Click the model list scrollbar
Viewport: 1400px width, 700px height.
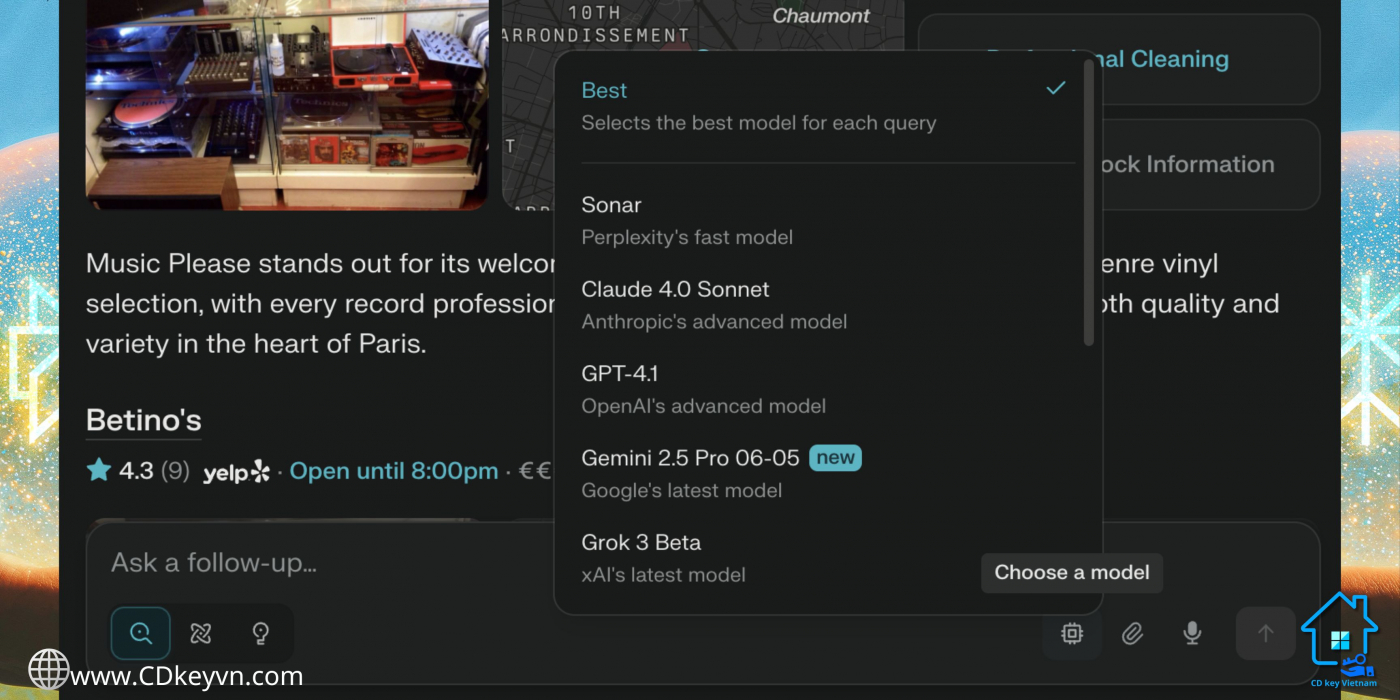click(x=1089, y=203)
